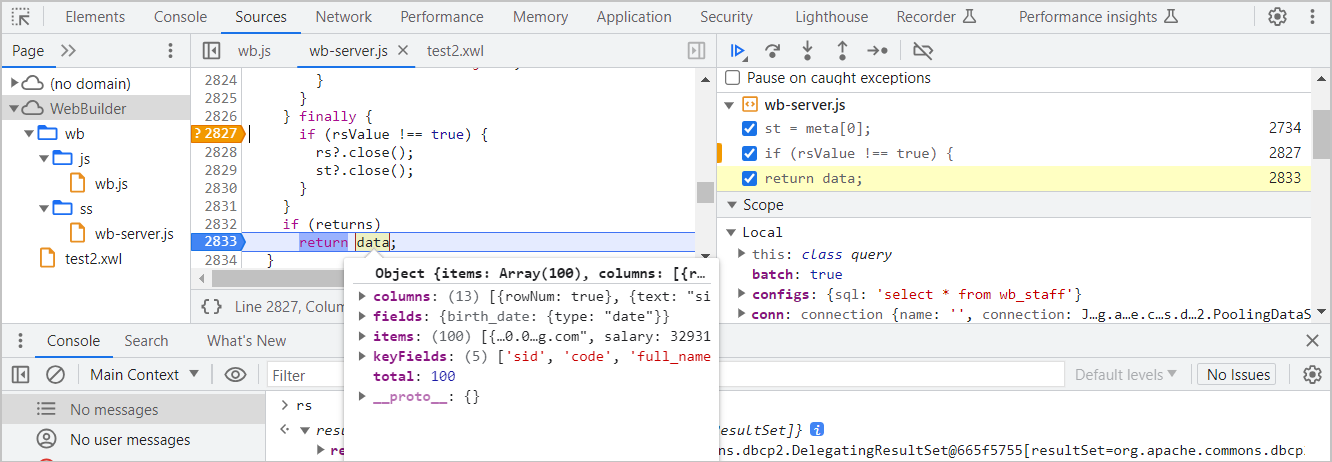Switch to the Network tab
Image resolution: width=1332 pixels, height=462 pixels.
point(344,17)
